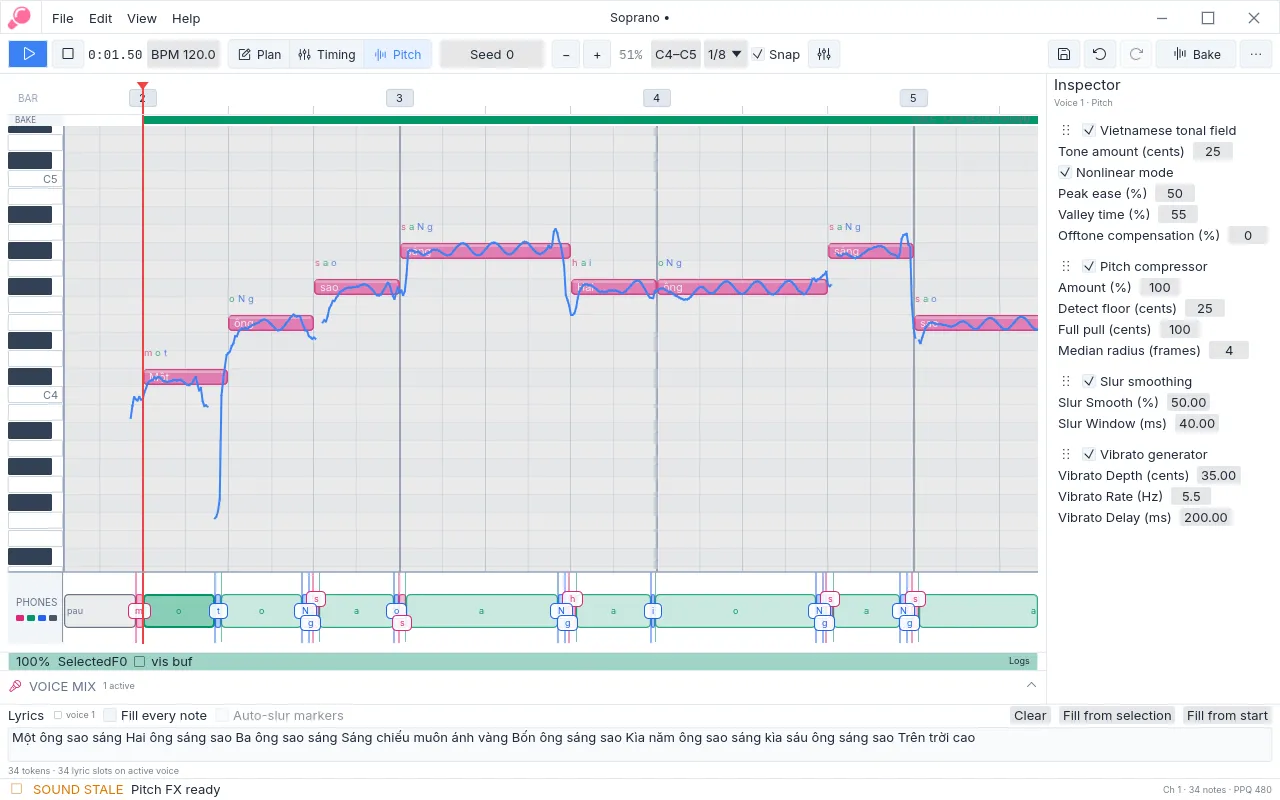The image size is (1280, 800).
Task: Stop playback with the square button
Action: tap(68, 54)
